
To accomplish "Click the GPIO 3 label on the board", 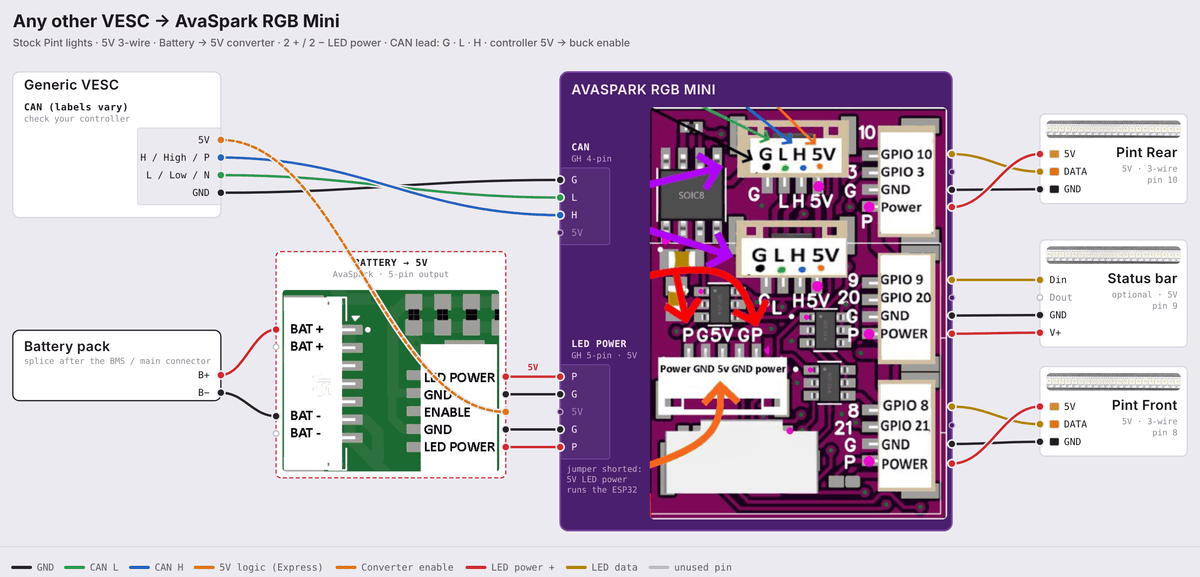I will click(x=902, y=172).
